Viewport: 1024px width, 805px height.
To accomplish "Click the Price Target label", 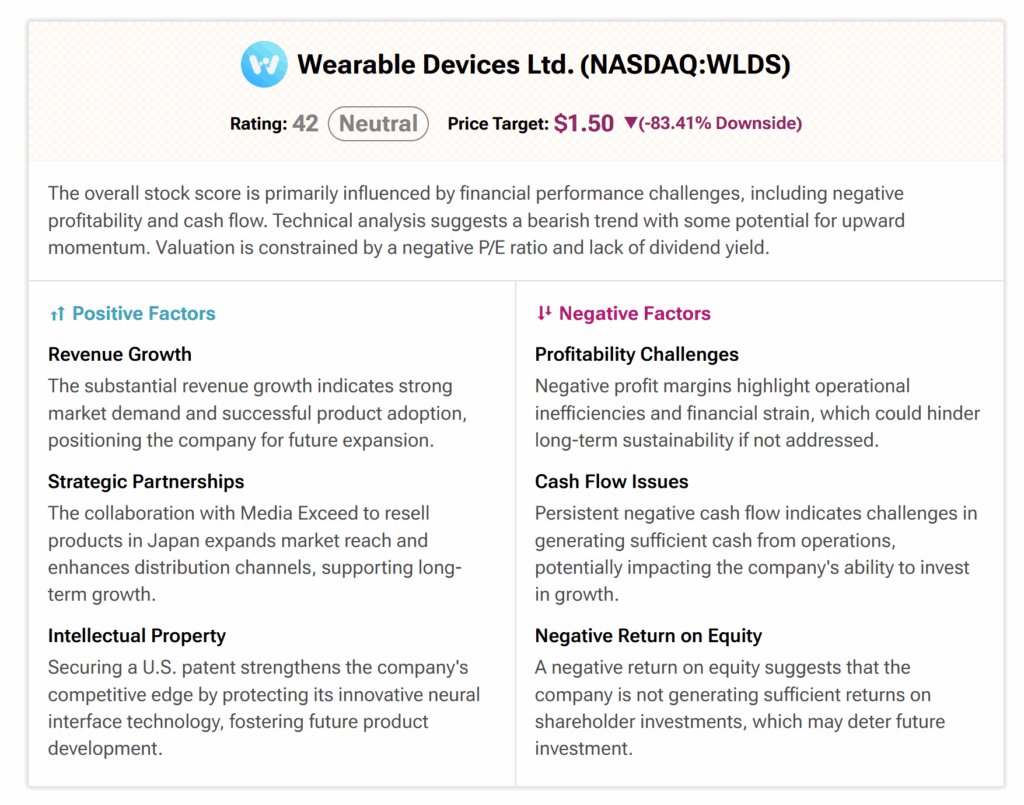I will tap(498, 124).
